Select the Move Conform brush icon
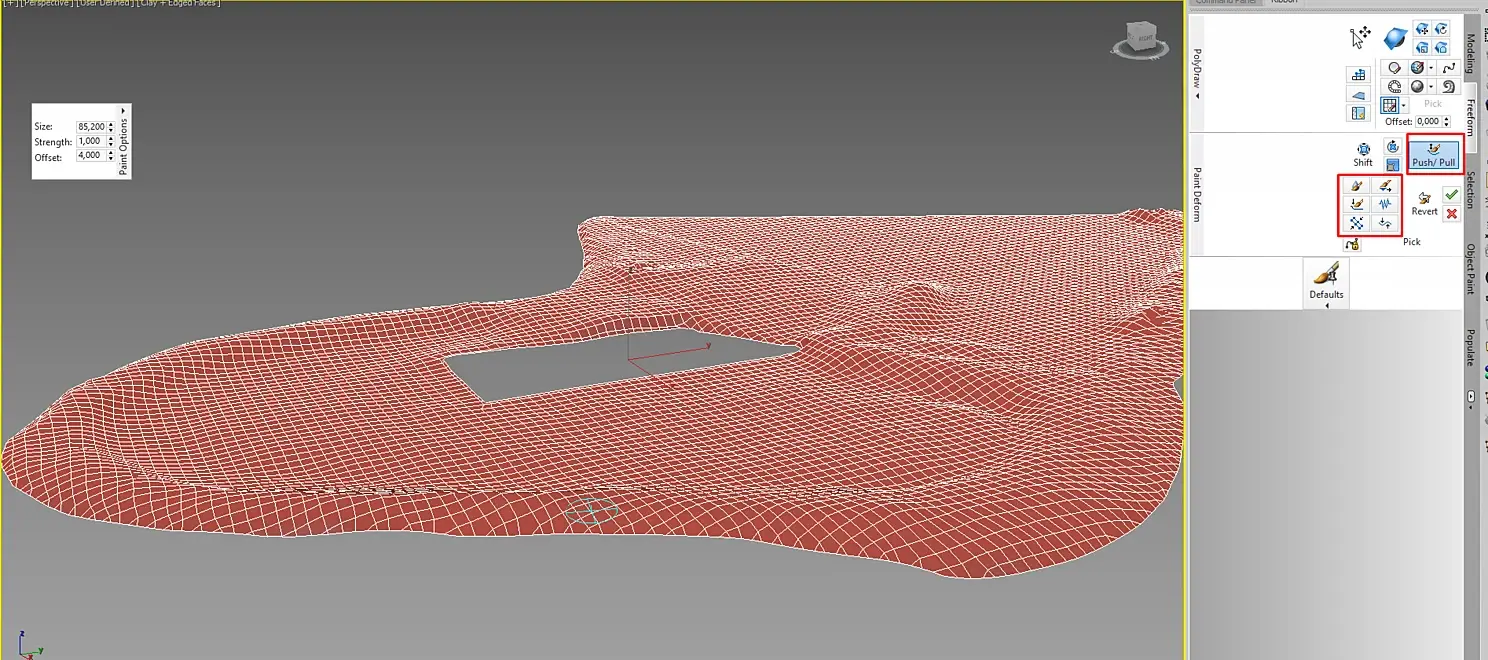 click(1423, 29)
